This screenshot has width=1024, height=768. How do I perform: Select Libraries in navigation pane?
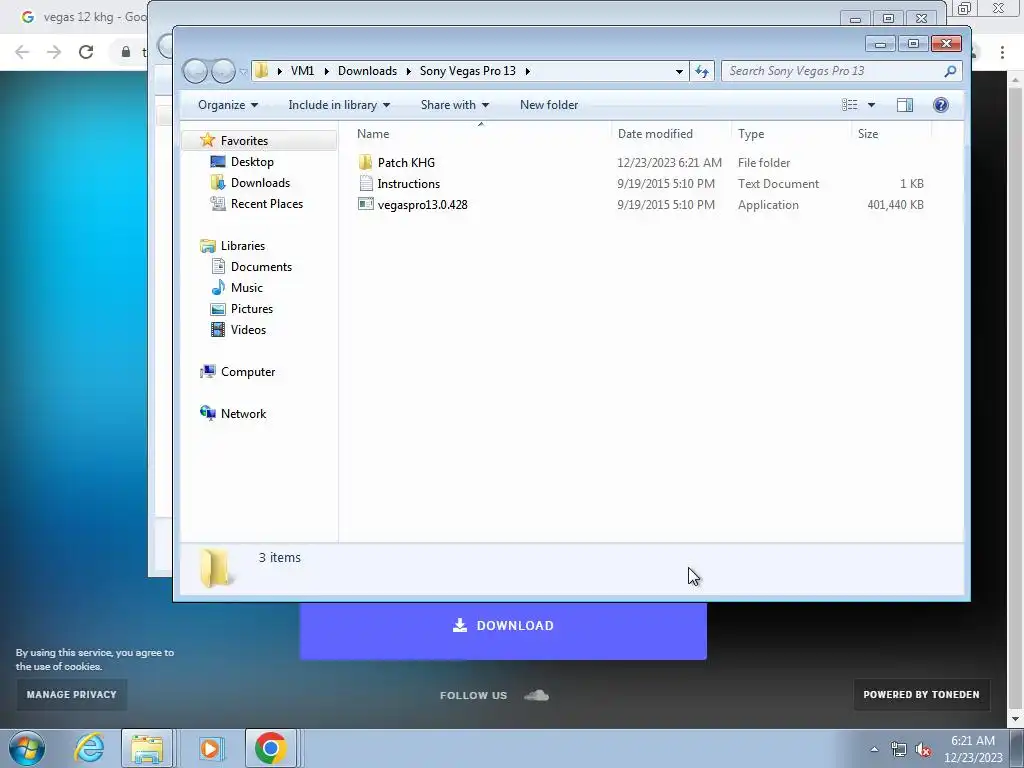pyautogui.click(x=242, y=246)
